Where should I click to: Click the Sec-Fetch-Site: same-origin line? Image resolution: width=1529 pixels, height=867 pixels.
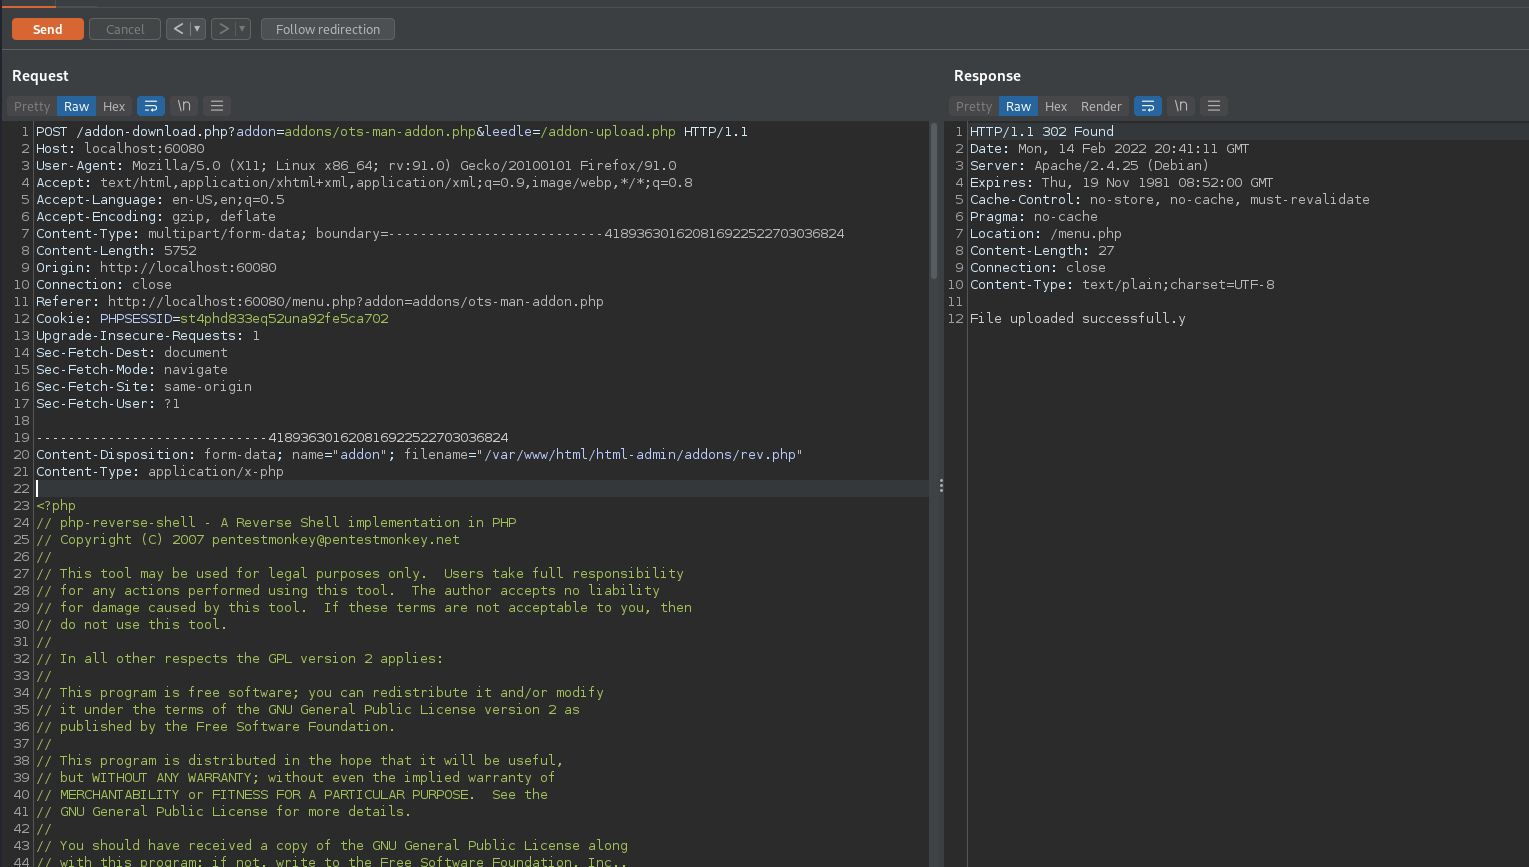[144, 386]
